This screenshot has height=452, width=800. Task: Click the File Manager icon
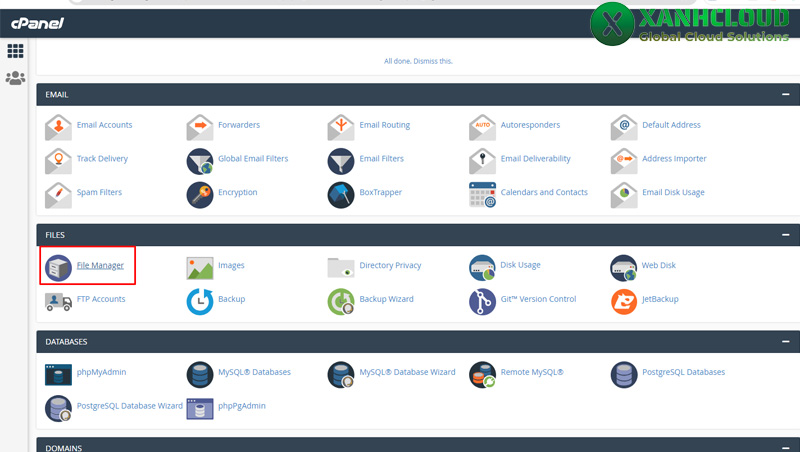[58, 268]
